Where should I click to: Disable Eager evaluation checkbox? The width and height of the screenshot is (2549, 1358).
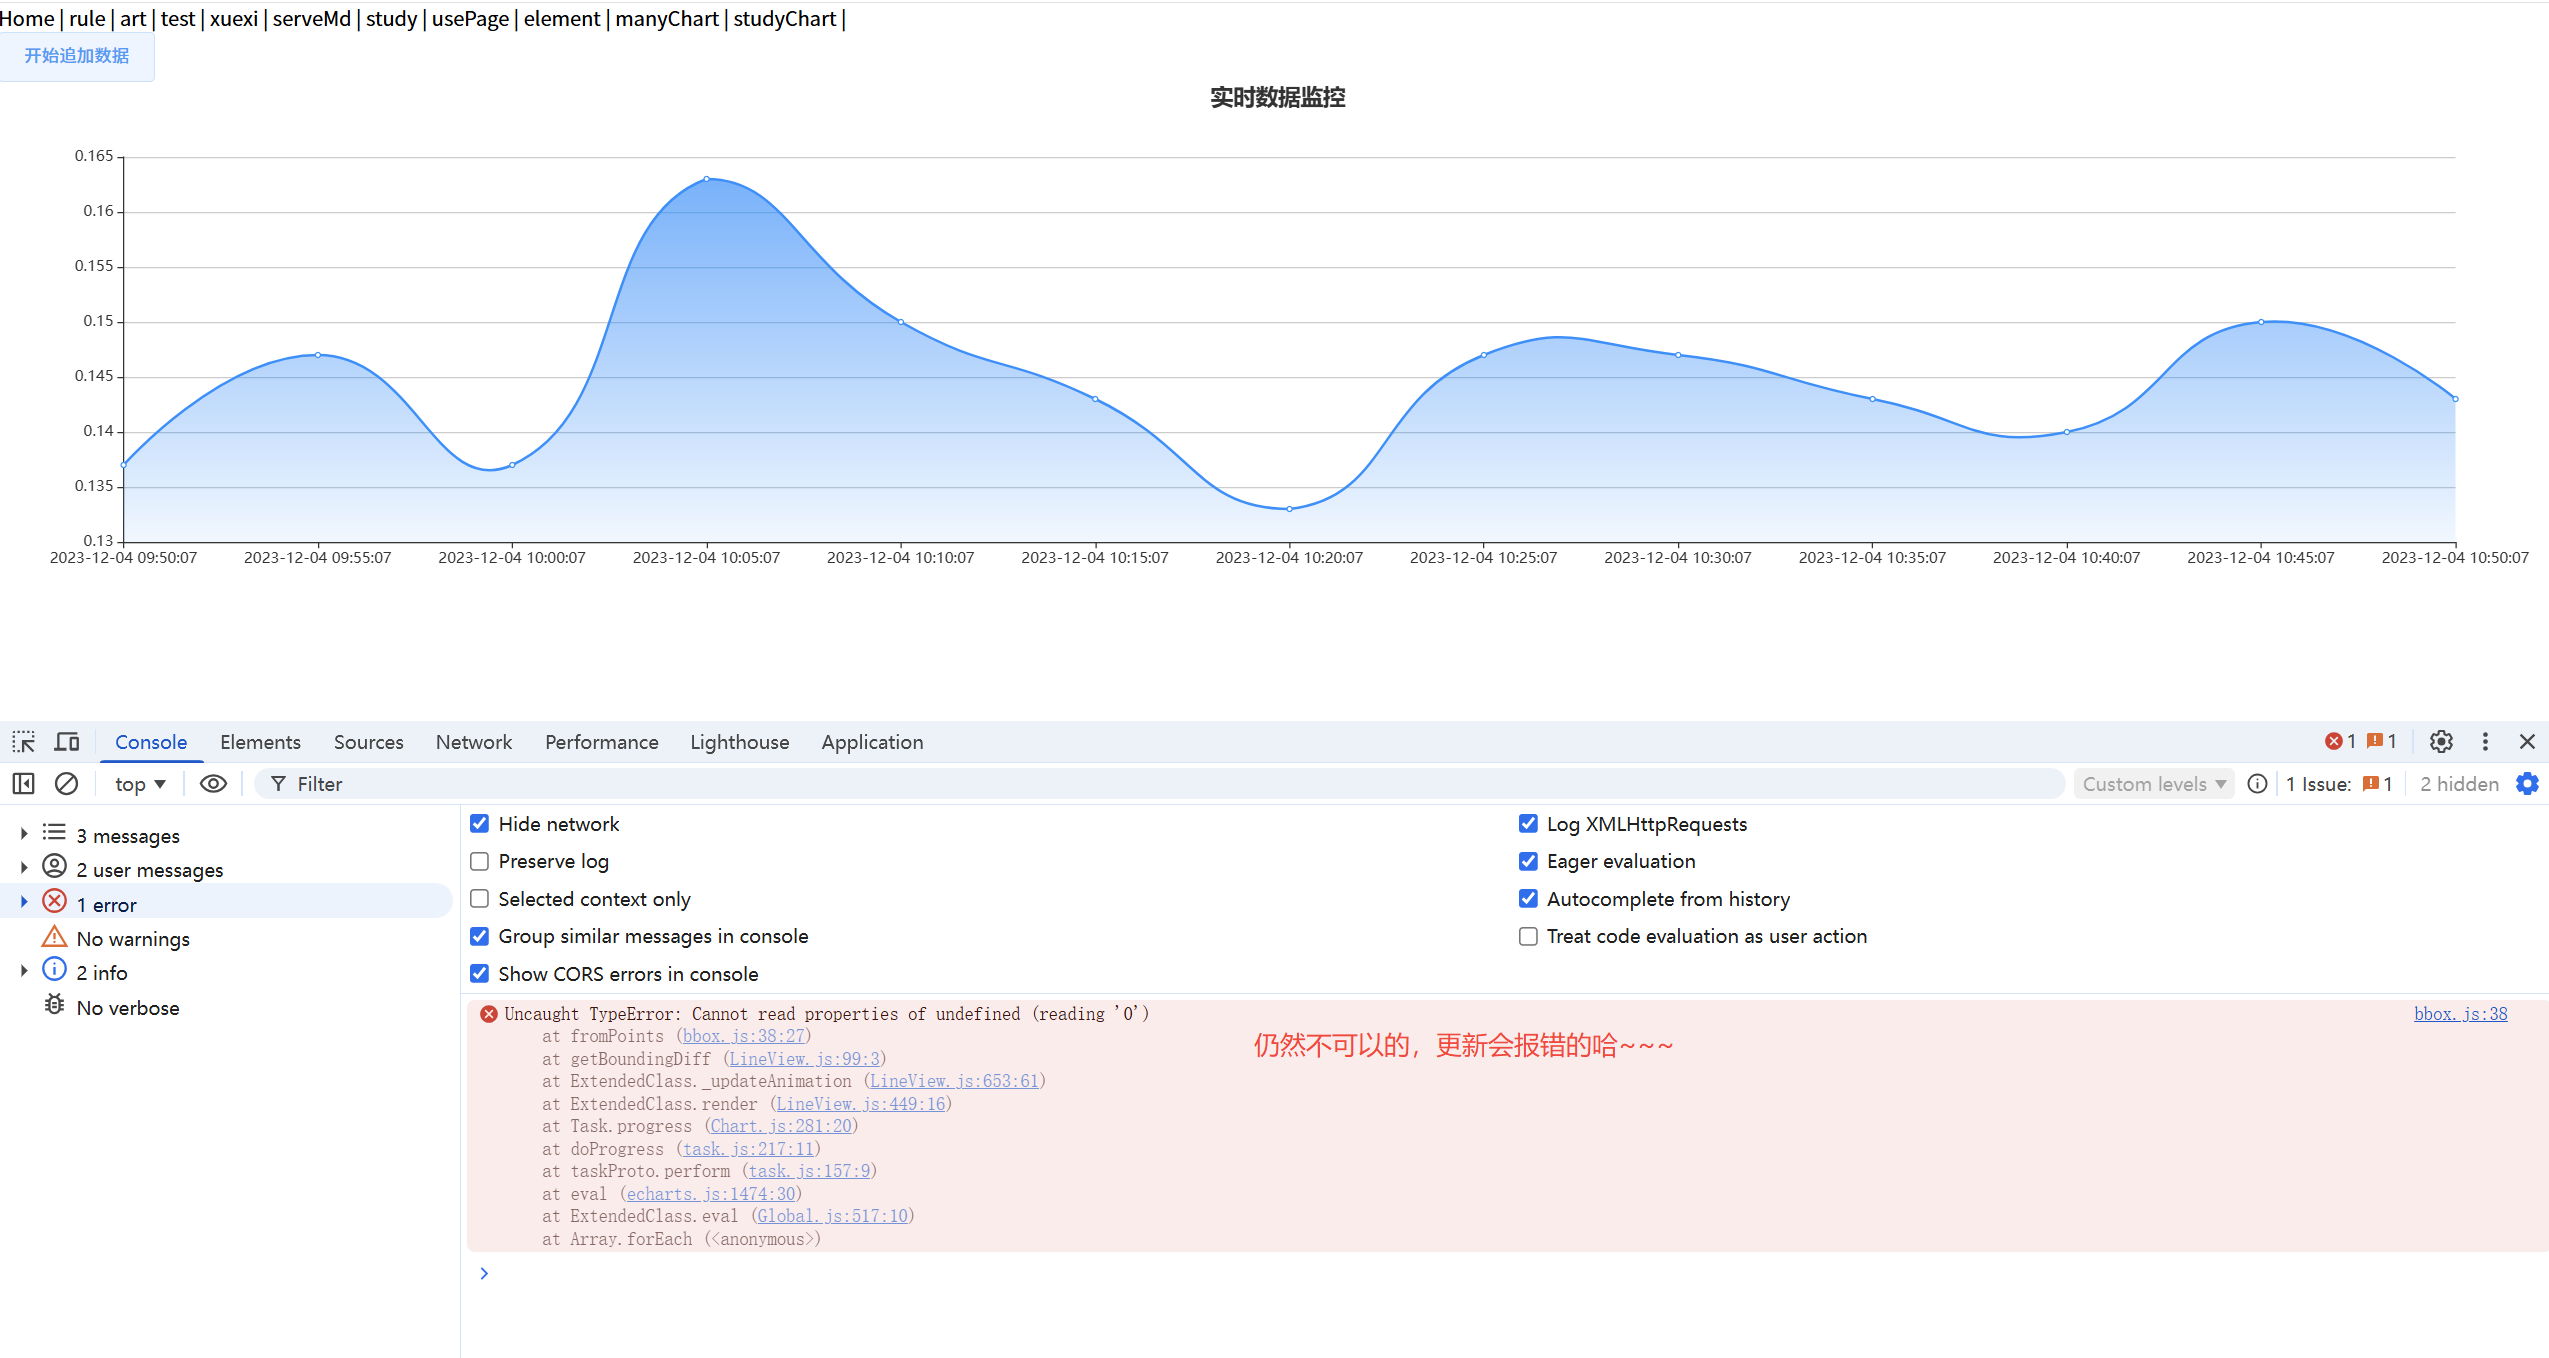tap(1528, 861)
